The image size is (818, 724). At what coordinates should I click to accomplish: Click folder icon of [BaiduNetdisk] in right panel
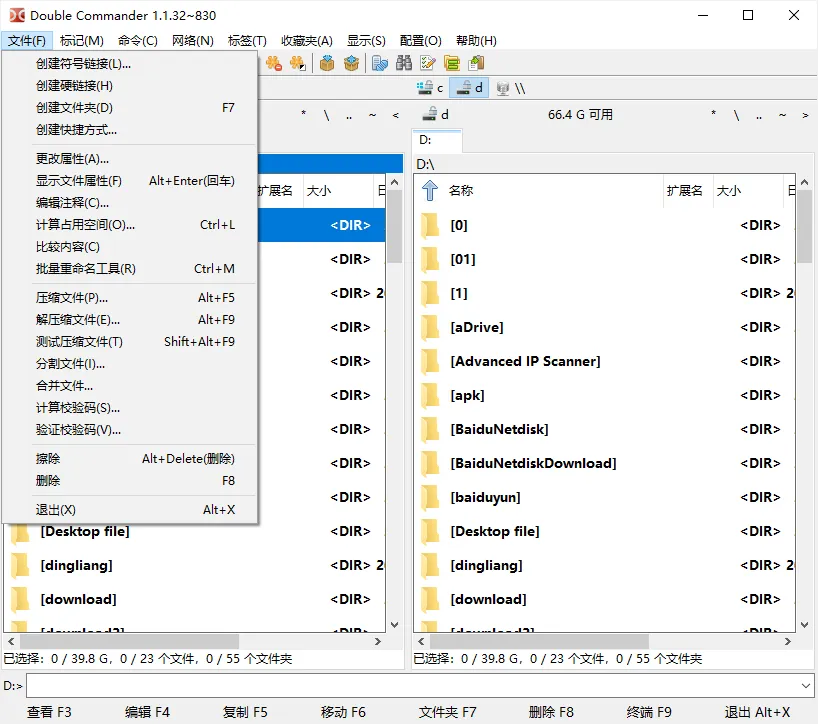tap(430, 429)
